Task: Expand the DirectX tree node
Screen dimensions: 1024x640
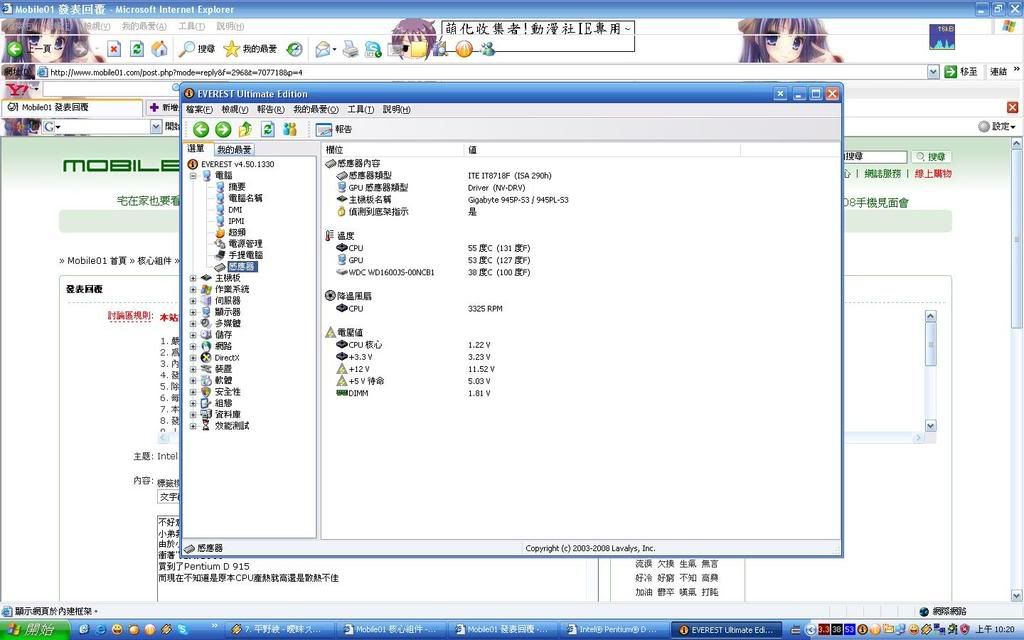Action: tap(193, 358)
